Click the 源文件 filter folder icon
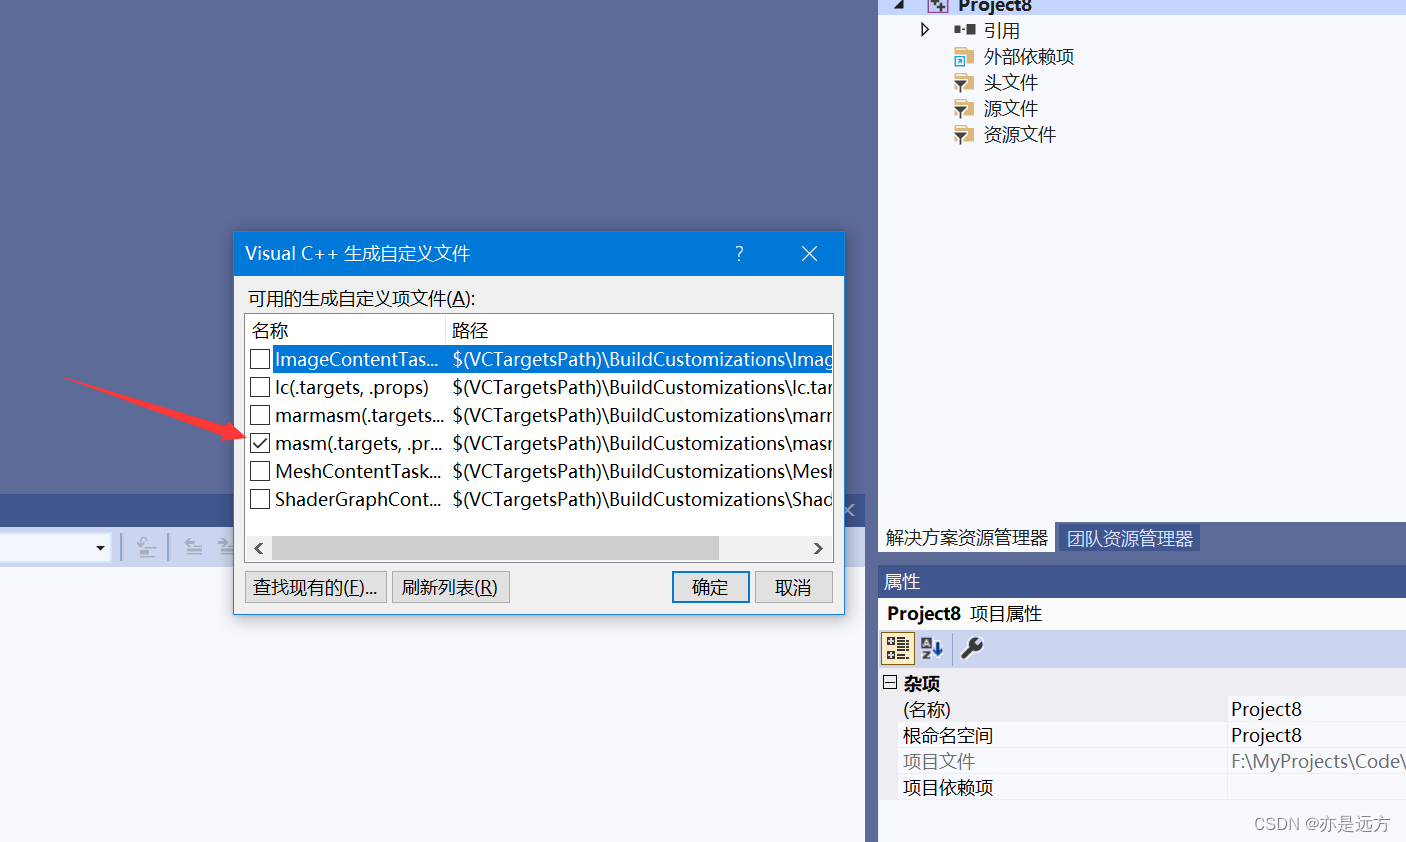The height and width of the screenshot is (842, 1406). click(964, 109)
